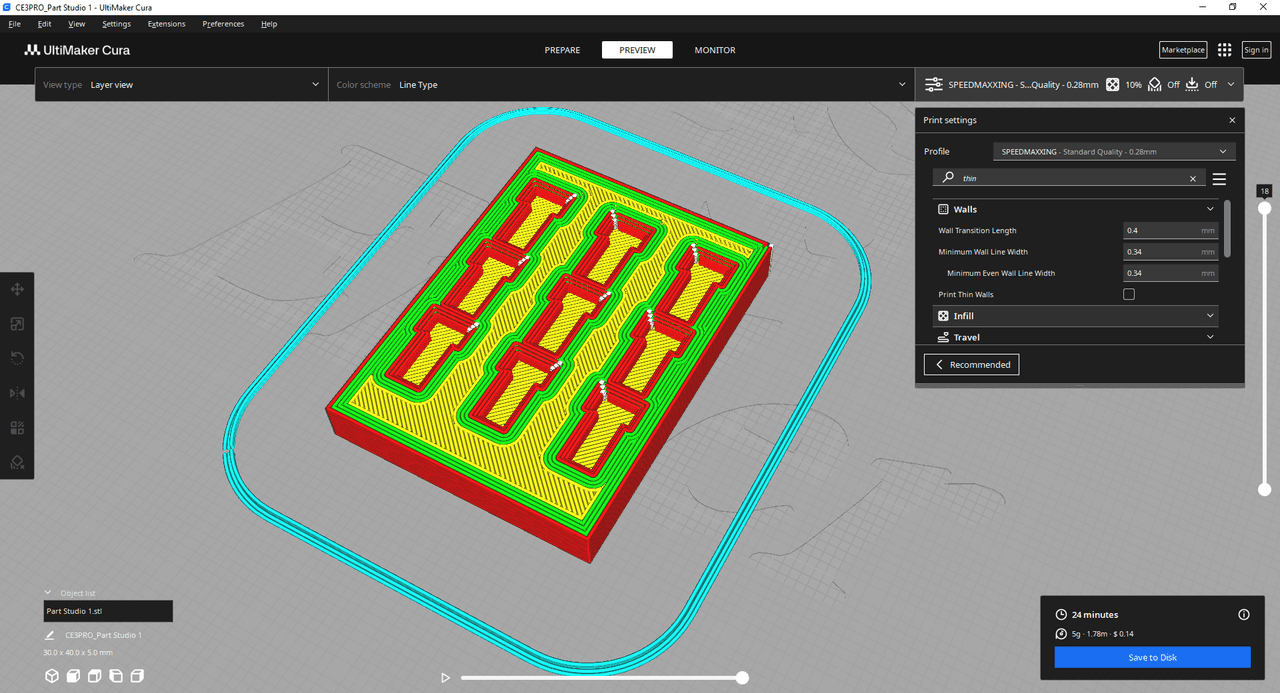Select the Move tool in left toolbar
The width and height of the screenshot is (1280, 693).
(x=17, y=289)
